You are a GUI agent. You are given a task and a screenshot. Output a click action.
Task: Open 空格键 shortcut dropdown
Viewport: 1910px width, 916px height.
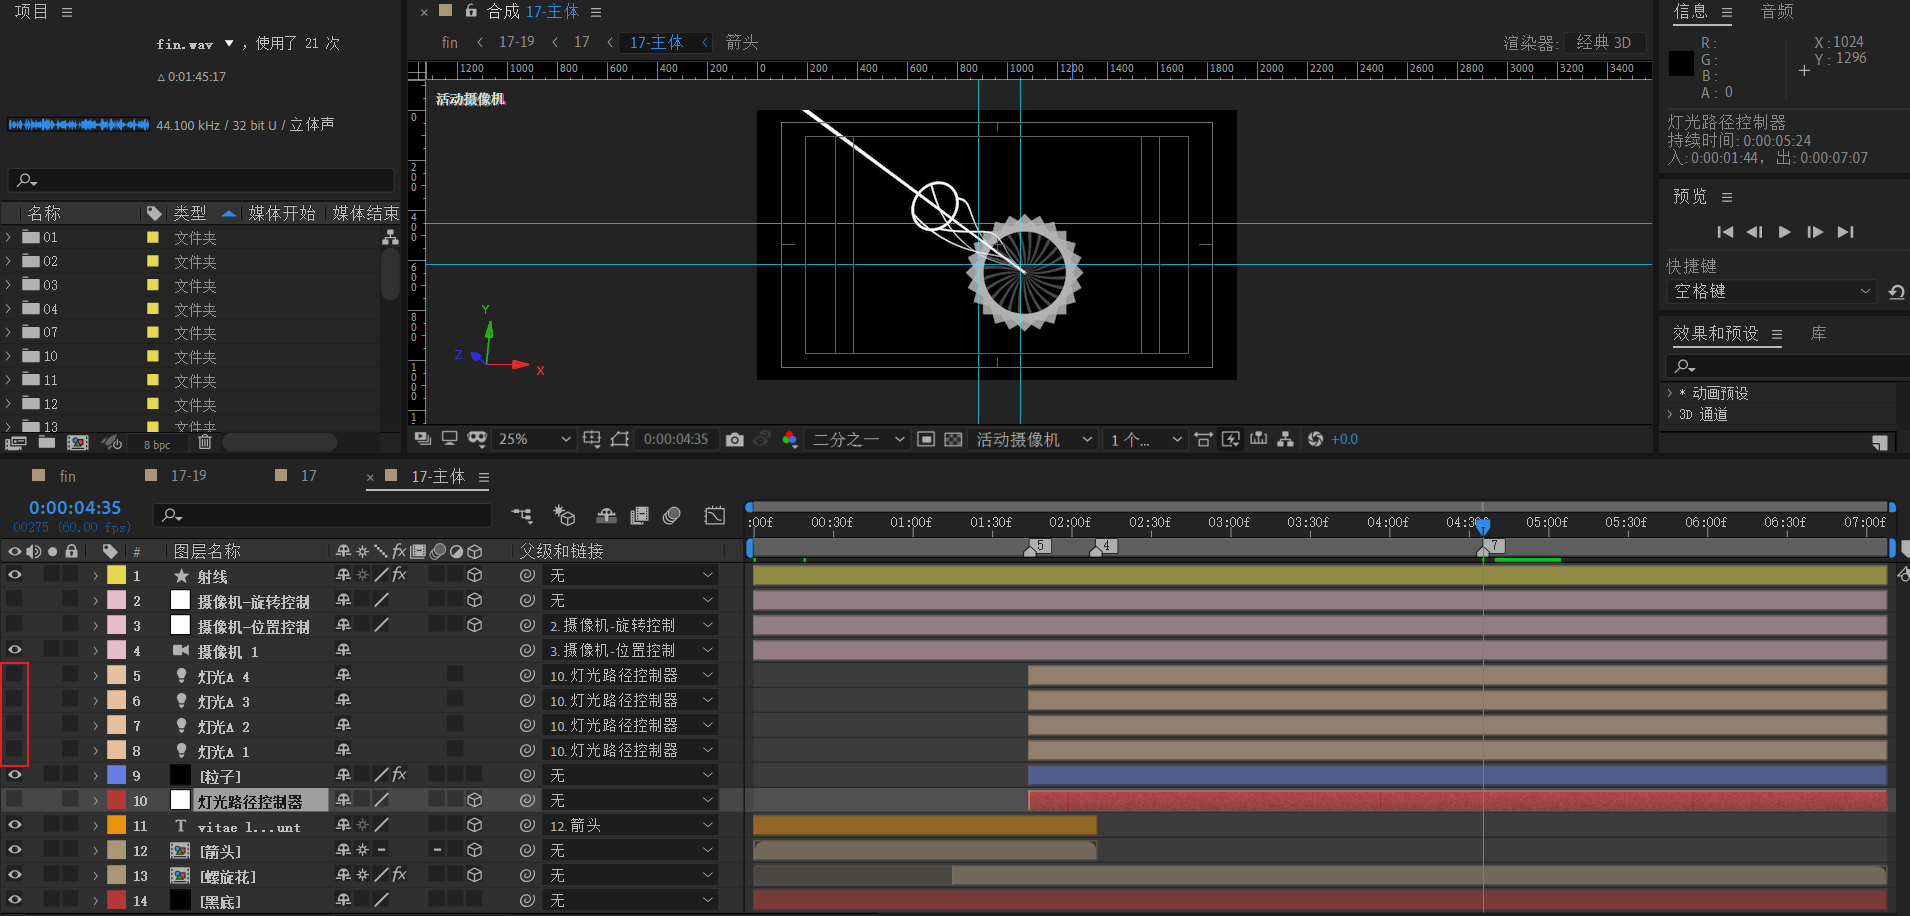click(1771, 291)
